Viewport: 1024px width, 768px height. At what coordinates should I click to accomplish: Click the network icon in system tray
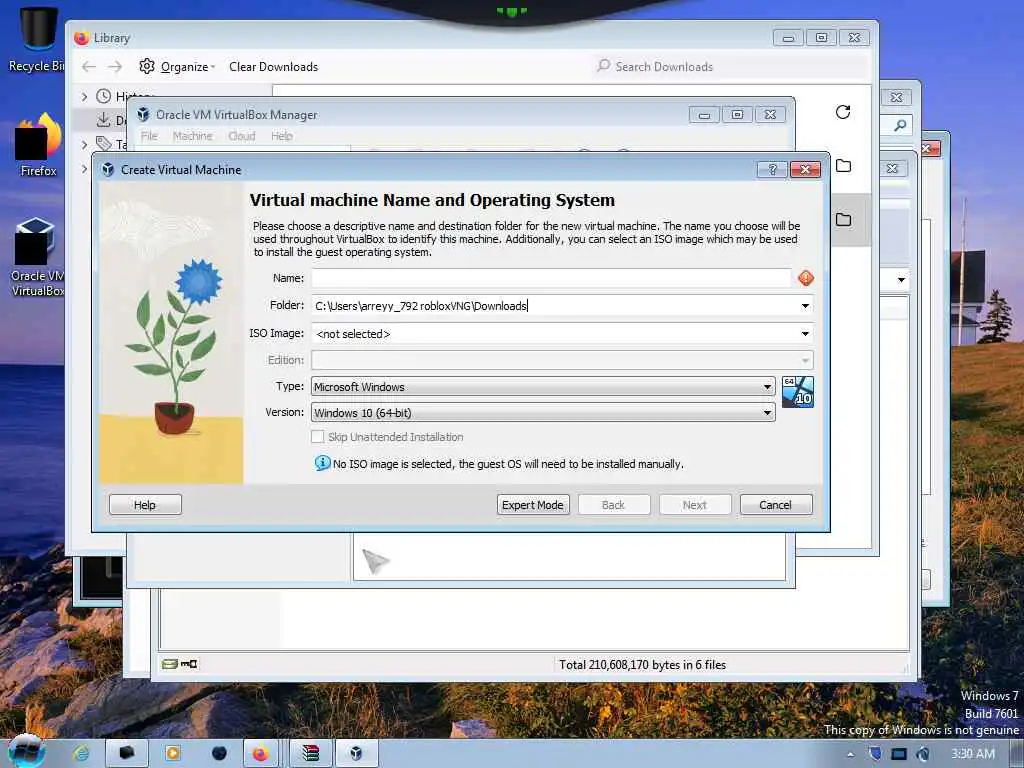[899, 754]
